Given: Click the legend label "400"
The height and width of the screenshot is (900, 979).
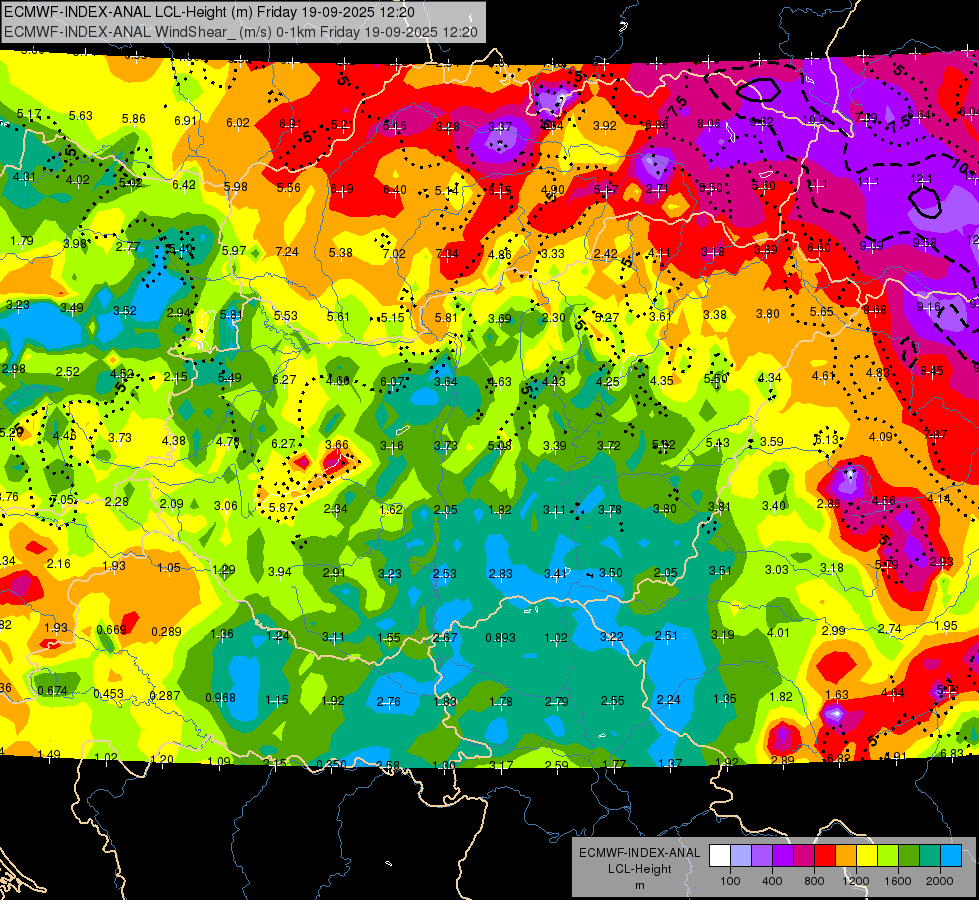Looking at the screenshot, I should coord(772,881).
